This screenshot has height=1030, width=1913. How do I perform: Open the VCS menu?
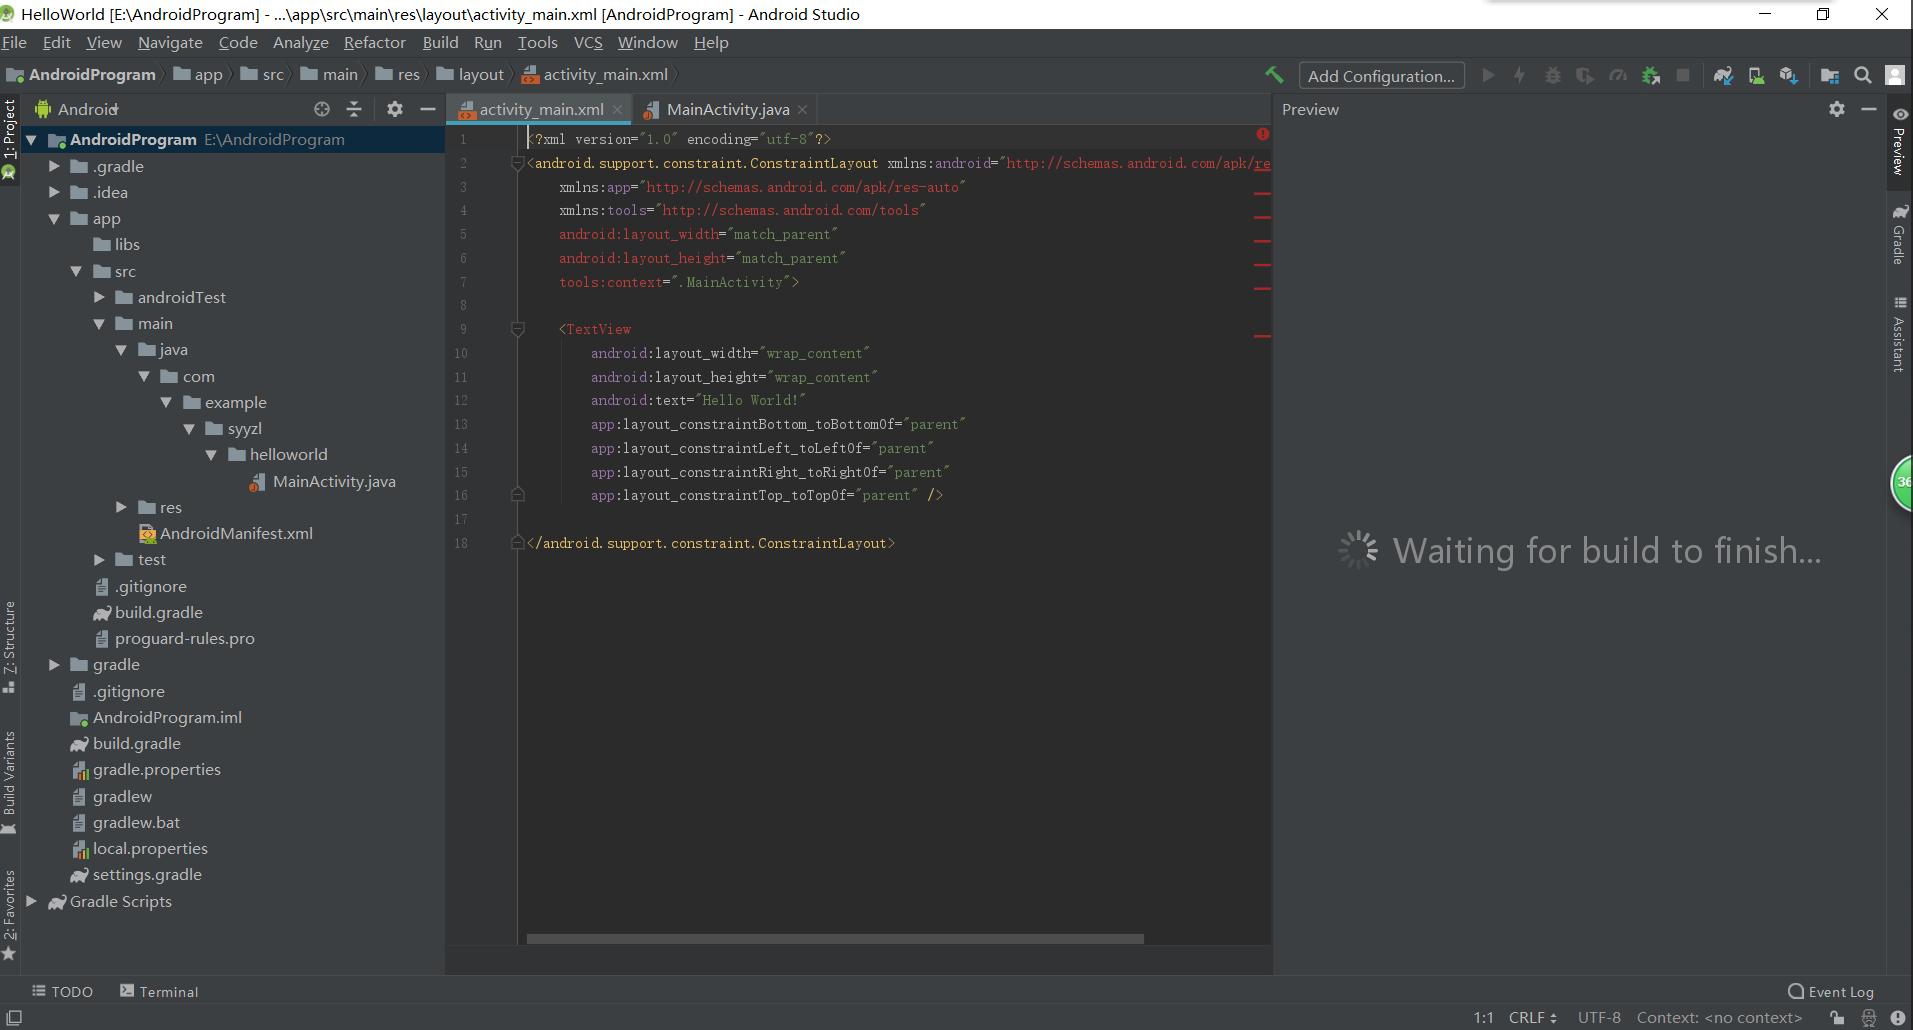click(x=588, y=43)
